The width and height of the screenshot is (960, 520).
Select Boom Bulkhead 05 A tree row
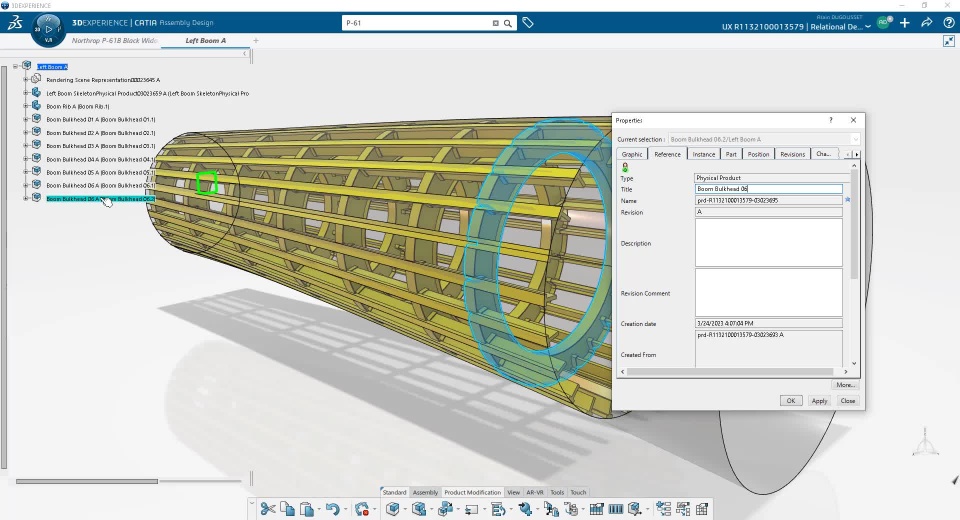(100, 172)
